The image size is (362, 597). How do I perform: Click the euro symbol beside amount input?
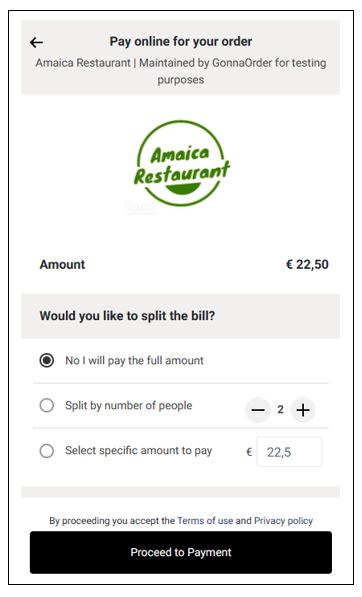click(249, 452)
